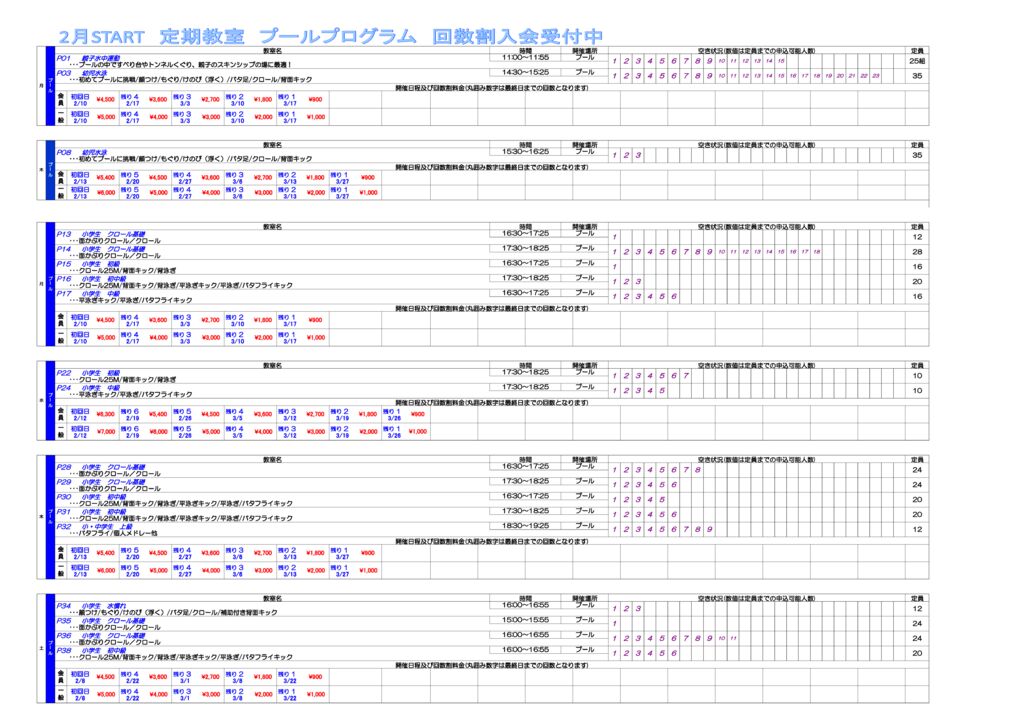This screenshot has width=1024, height=724.
Task: Select course code P13 クロール基礎
Action: click(x=101, y=234)
